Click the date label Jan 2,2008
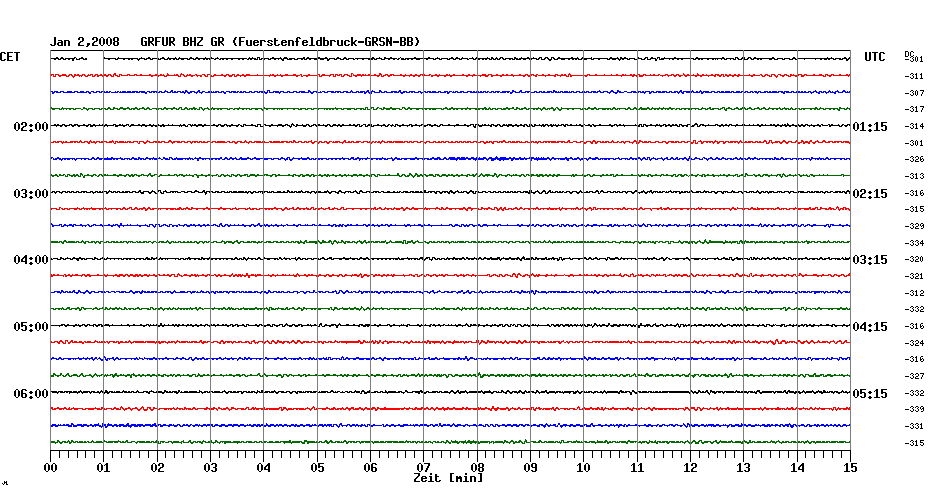Screen dimensions: 930x494 point(84,42)
